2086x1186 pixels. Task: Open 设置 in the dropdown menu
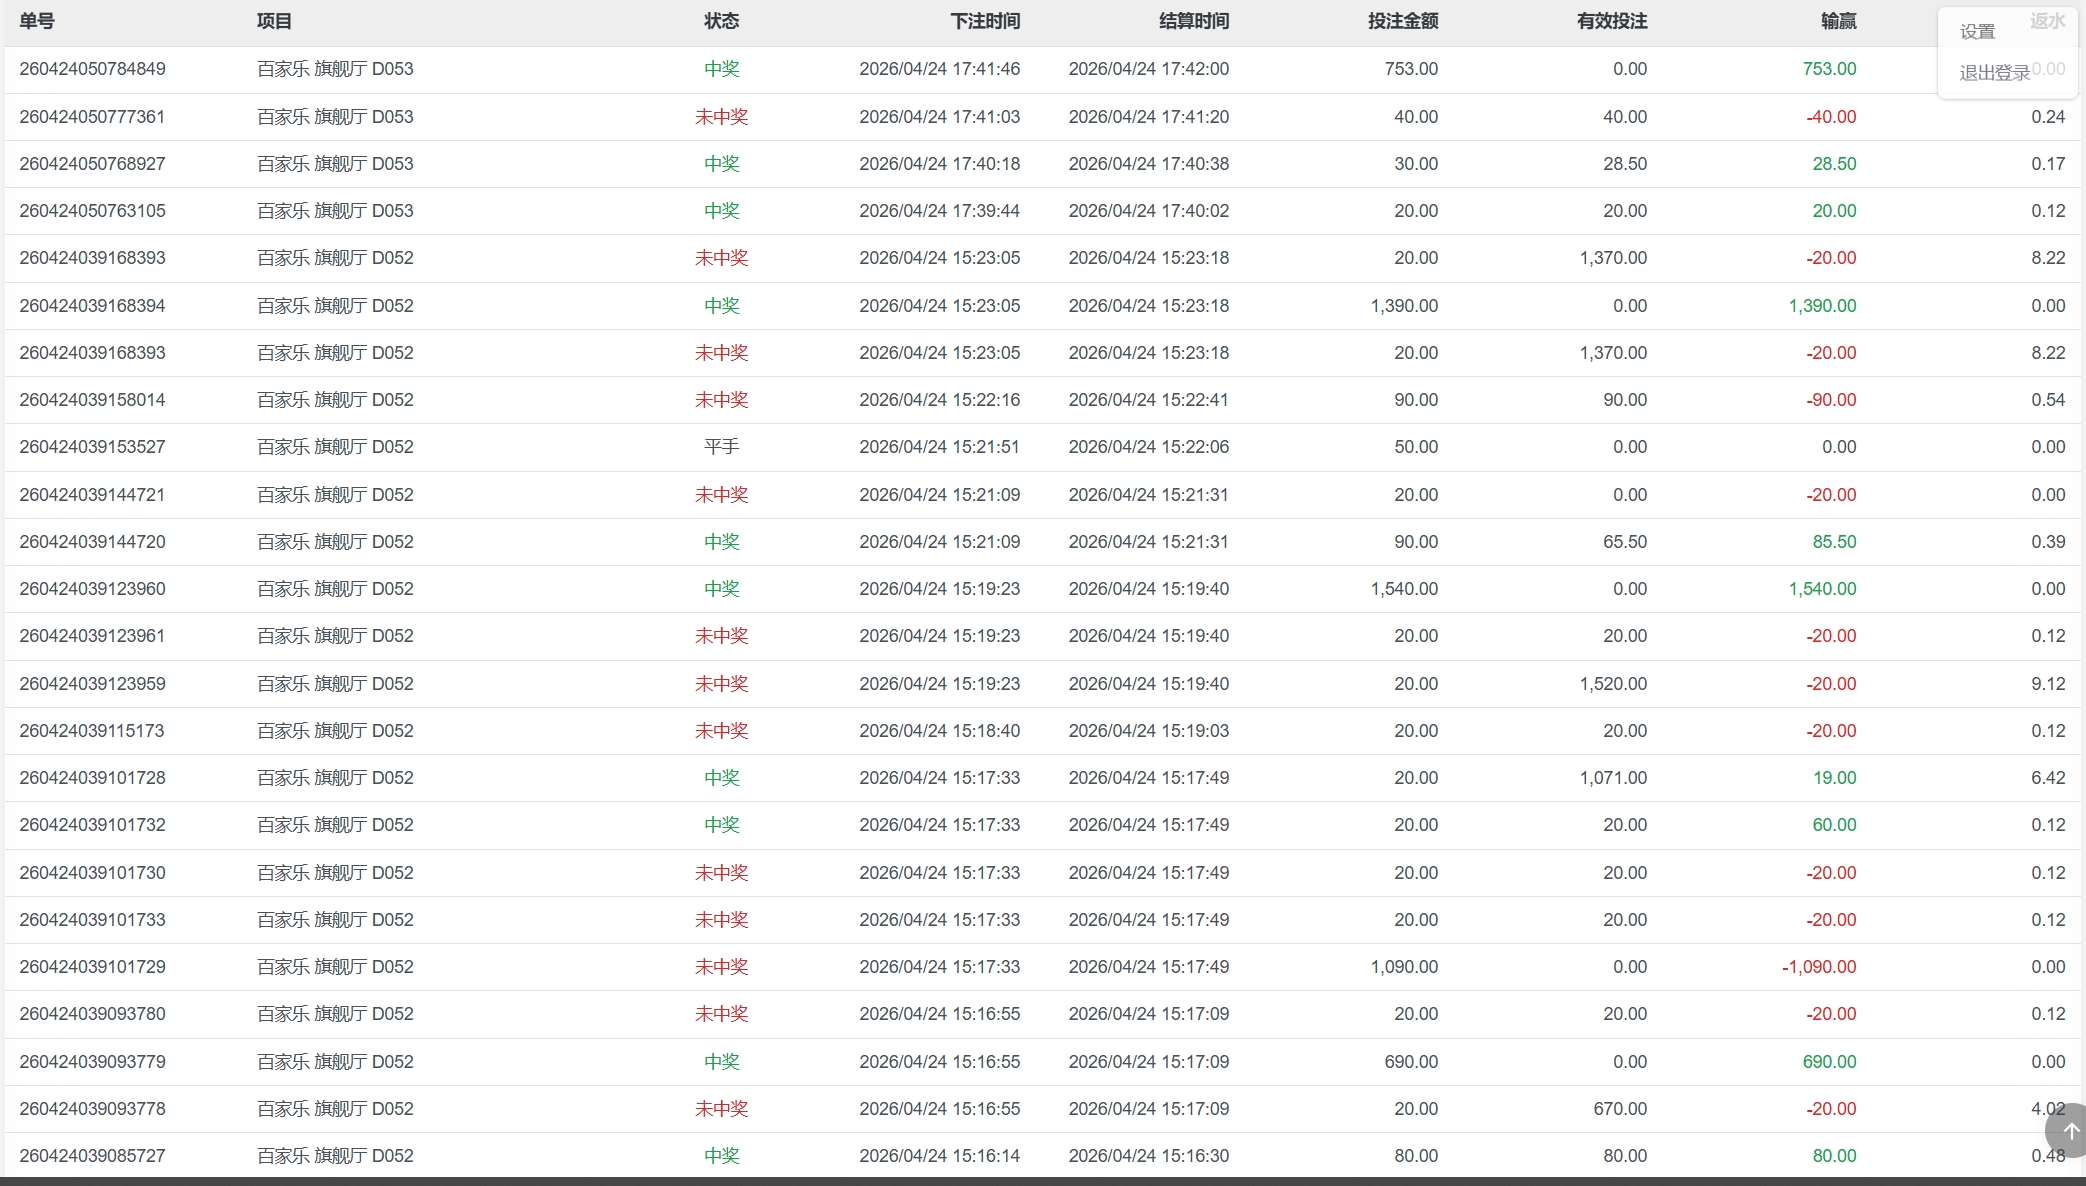(x=1977, y=32)
